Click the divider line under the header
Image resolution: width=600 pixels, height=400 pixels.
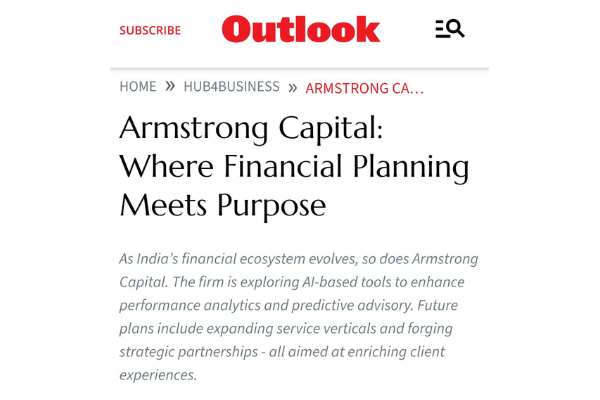point(300,69)
